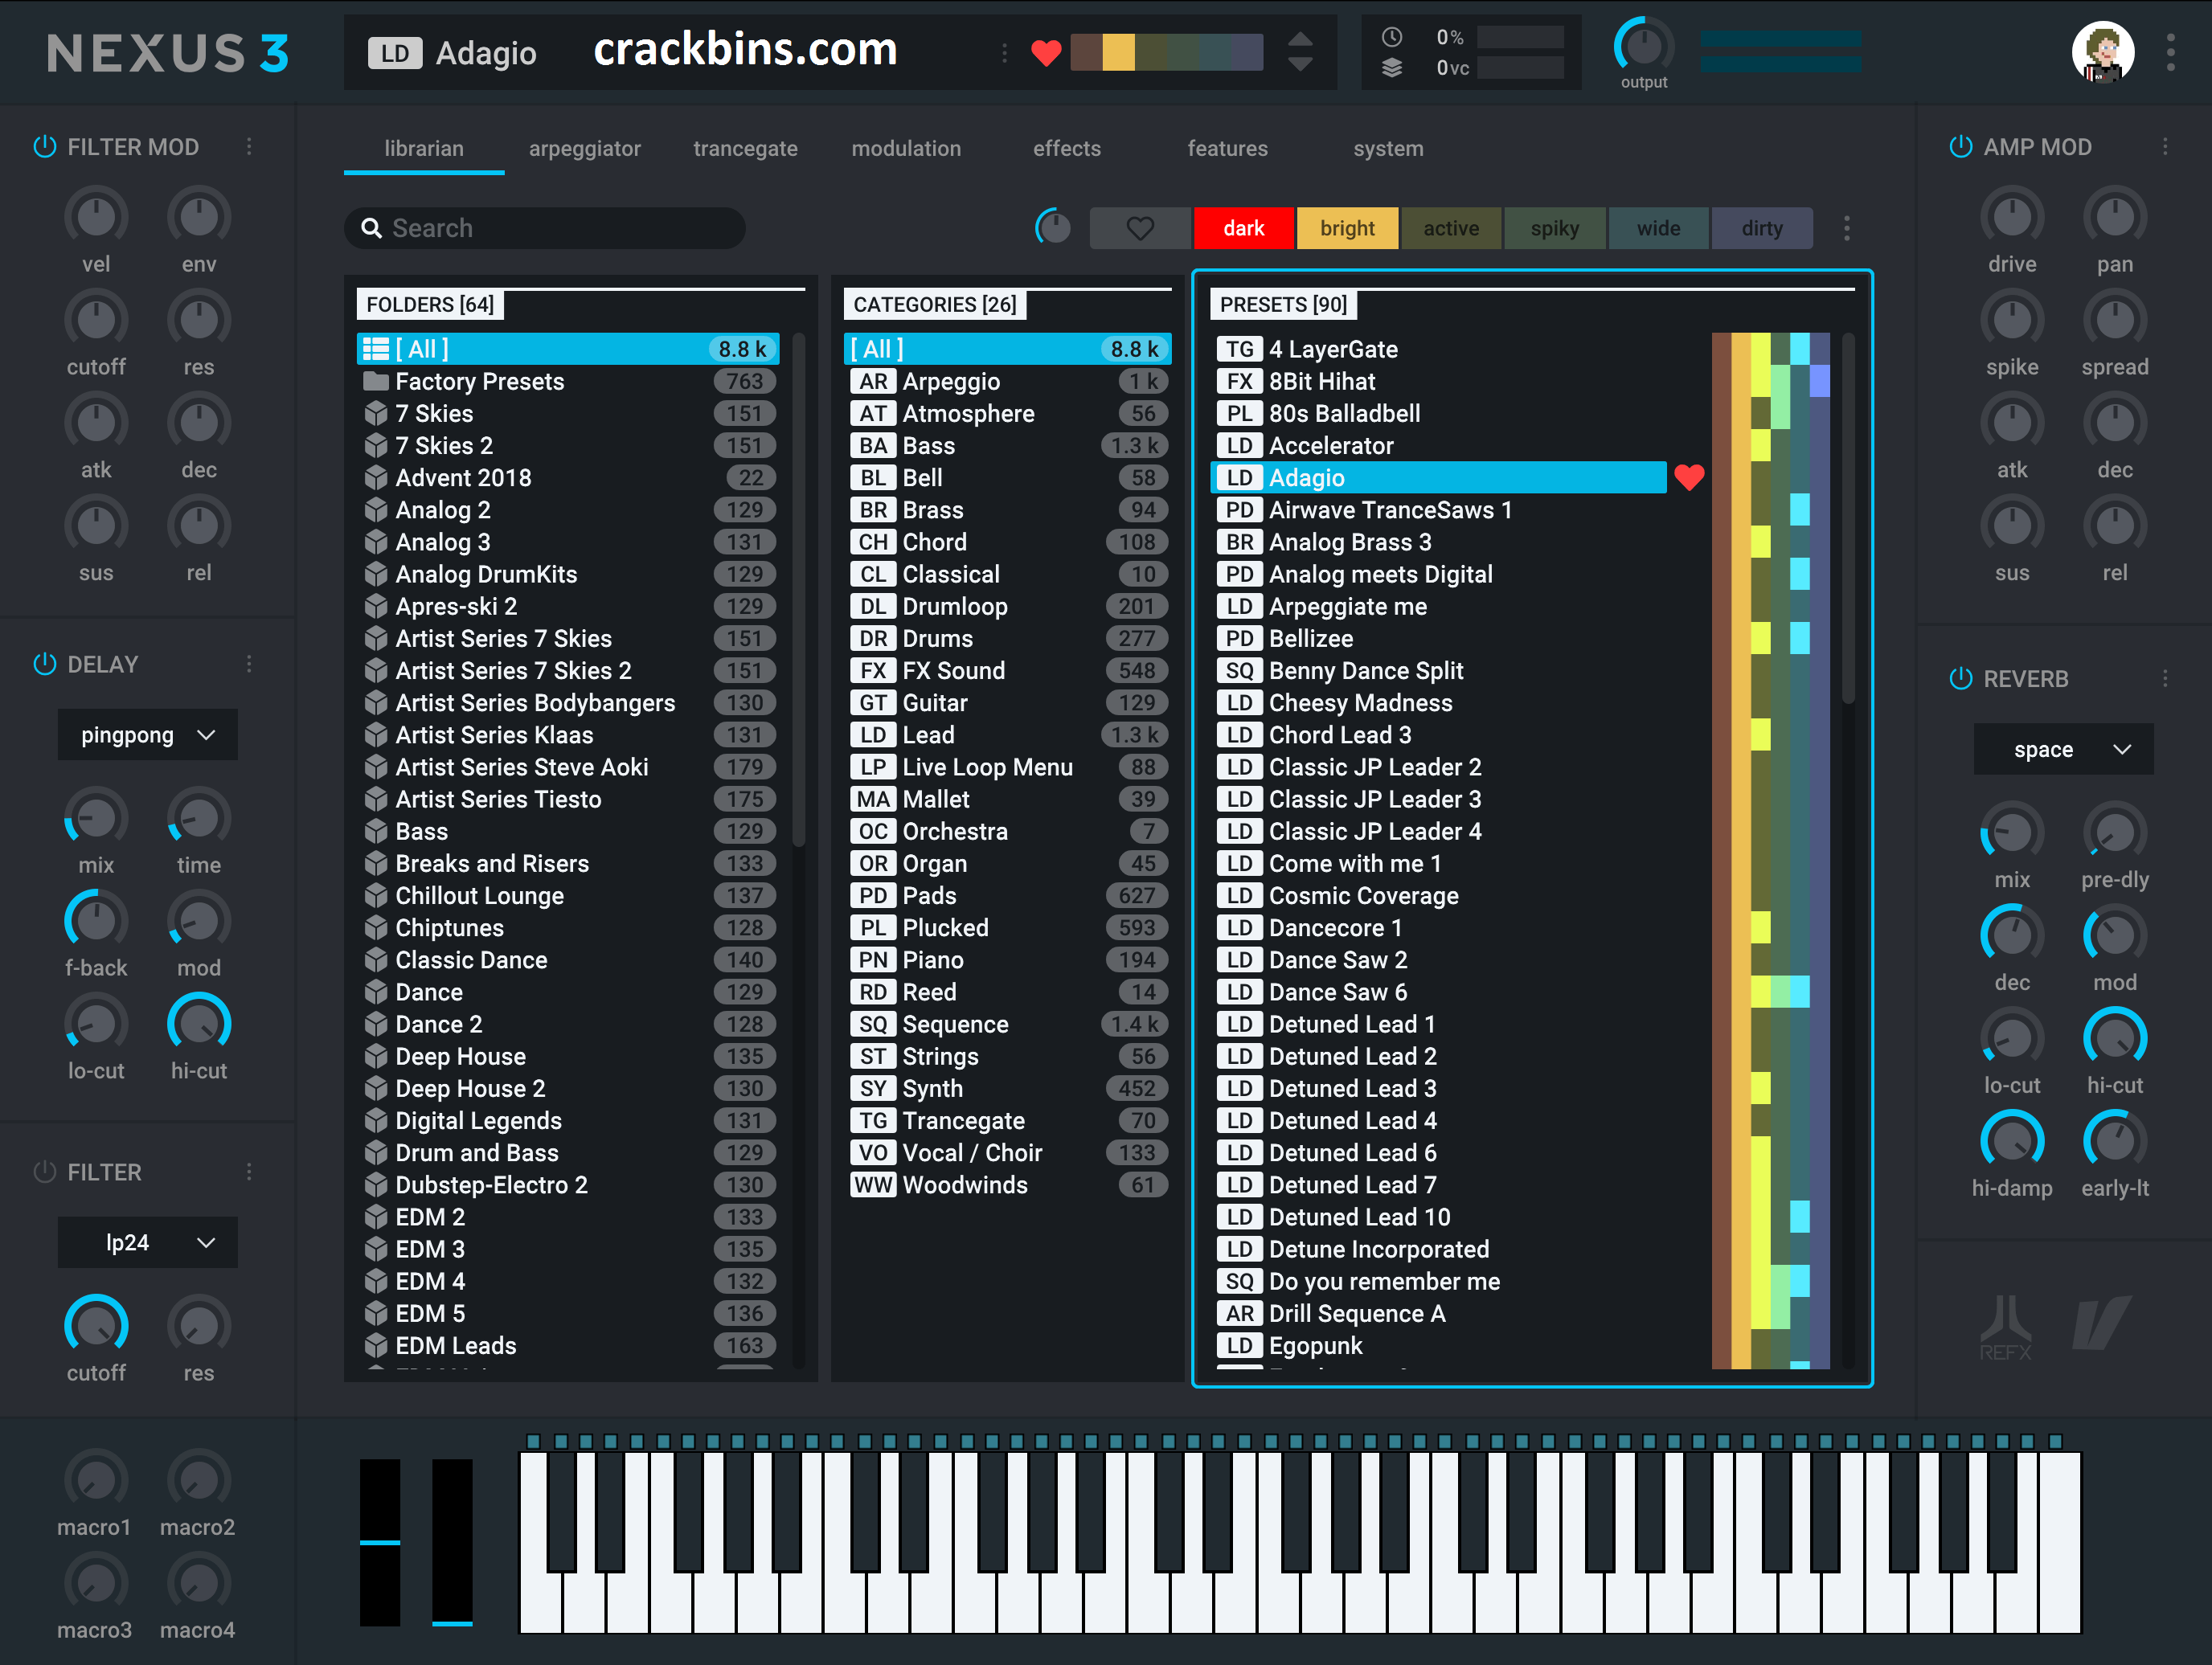Open the pingpong delay type dropdown
Screen dimensions: 2212x1665
pyautogui.click(x=148, y=735)
